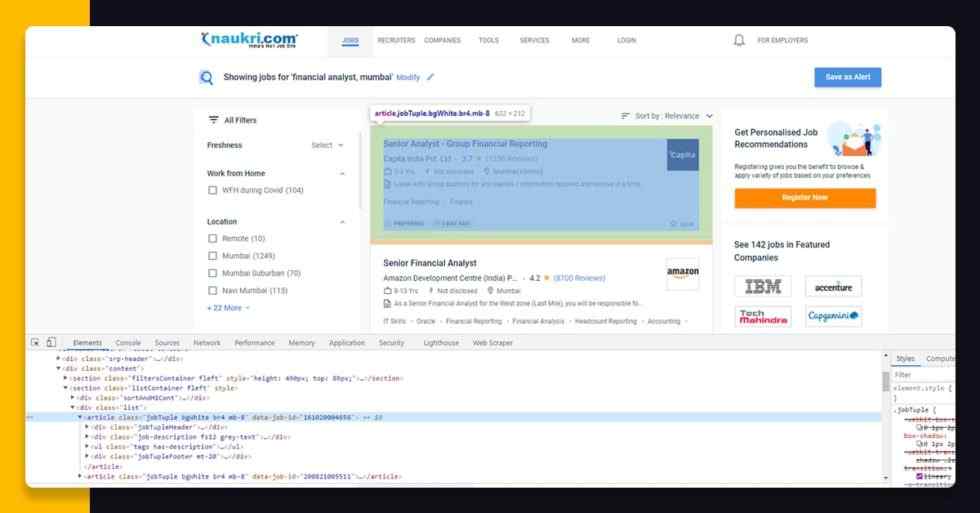This screenshot has height=513, width=980.
Task: Select the div class list node
Action: [x=108, y=407]
